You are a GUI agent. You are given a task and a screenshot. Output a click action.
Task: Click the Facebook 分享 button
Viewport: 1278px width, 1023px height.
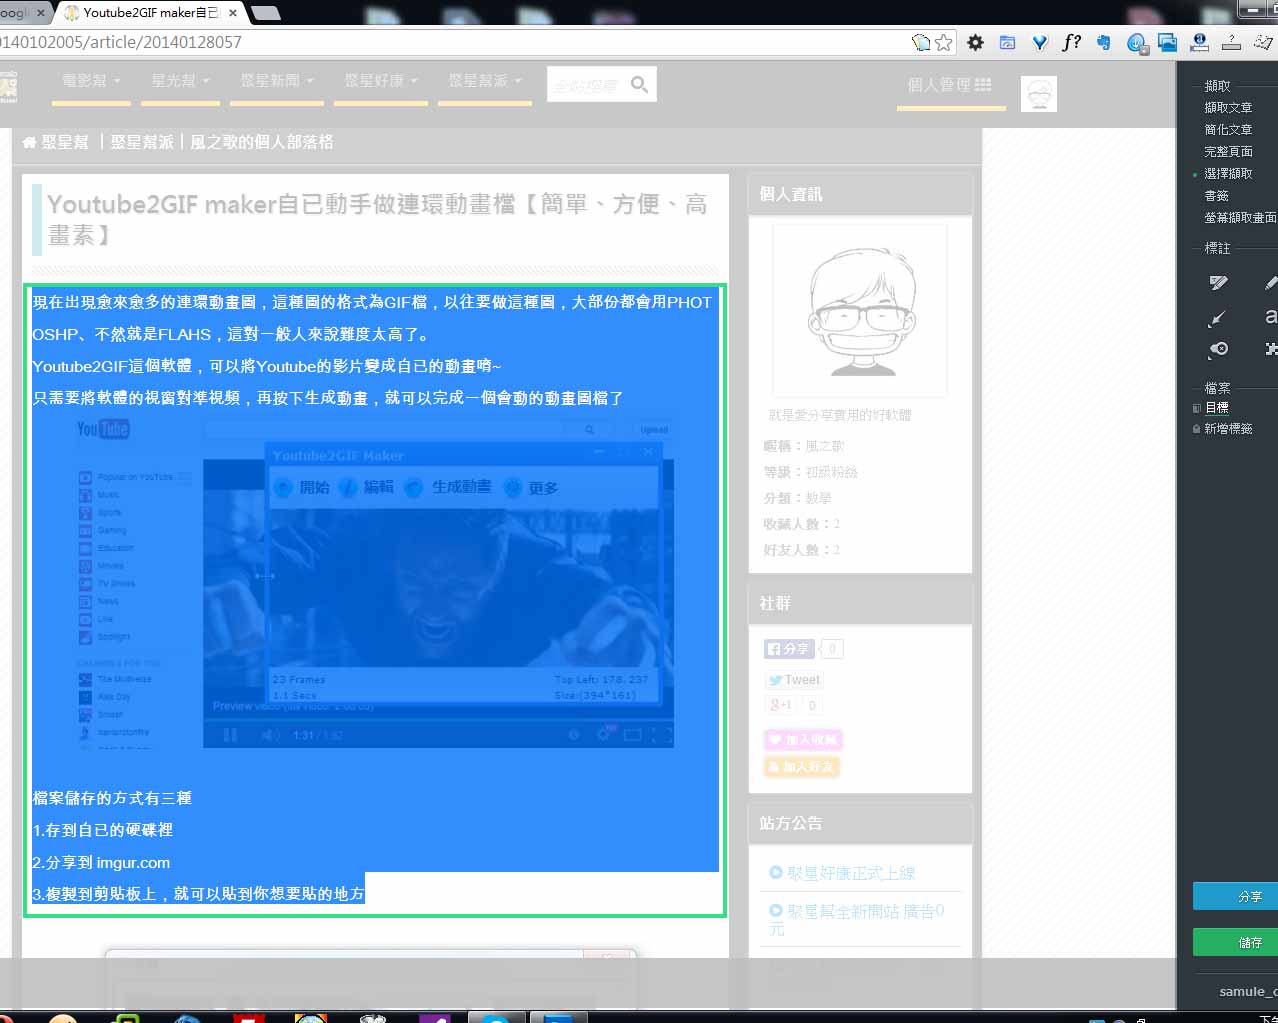pos(790,649)
